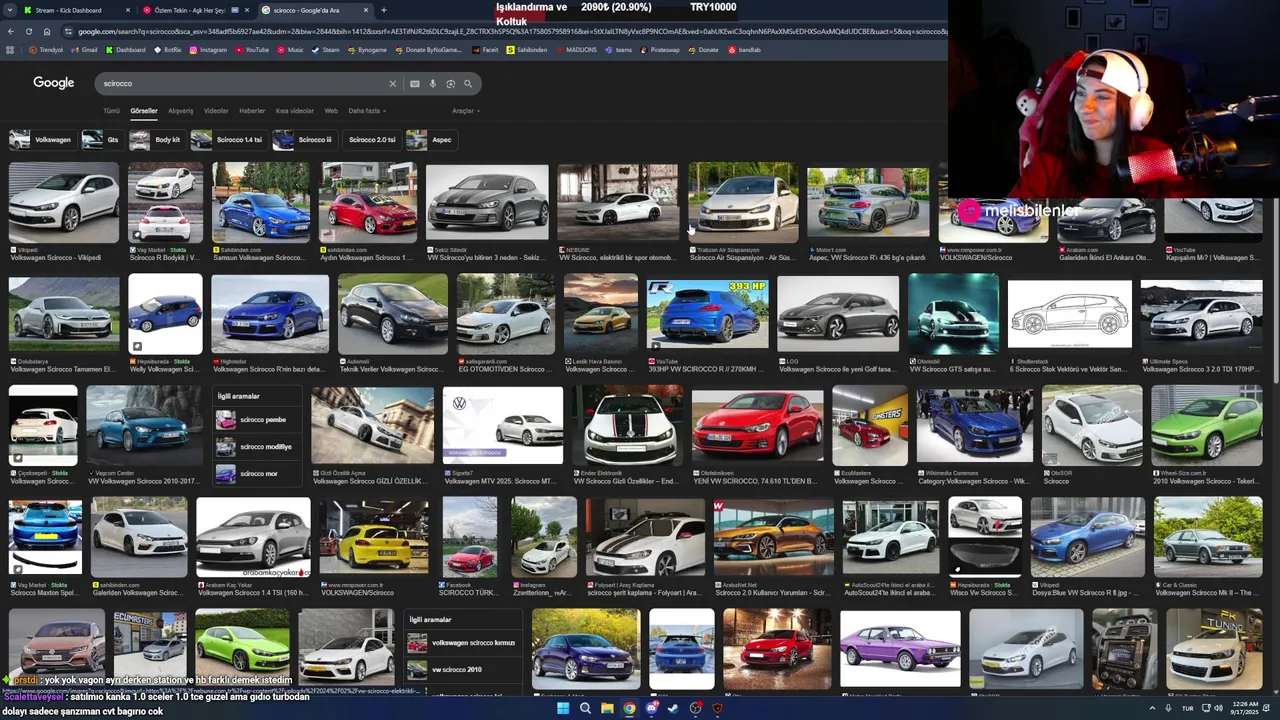Viewport: 1280px width, 720px height.
Task: Search by image with the Lens icon
Action: tap(451, 84)
